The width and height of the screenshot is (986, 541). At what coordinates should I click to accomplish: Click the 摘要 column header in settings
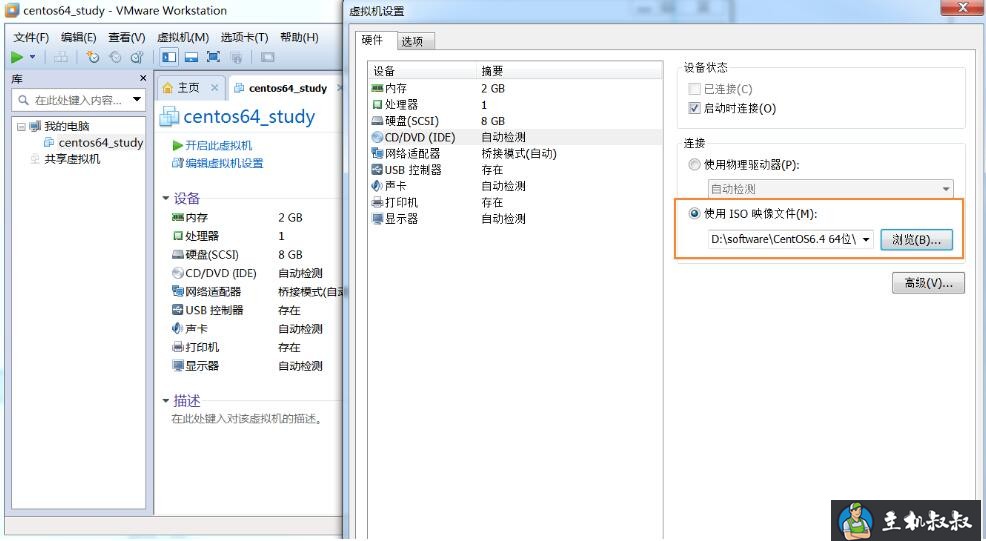(x=570, y=71)
